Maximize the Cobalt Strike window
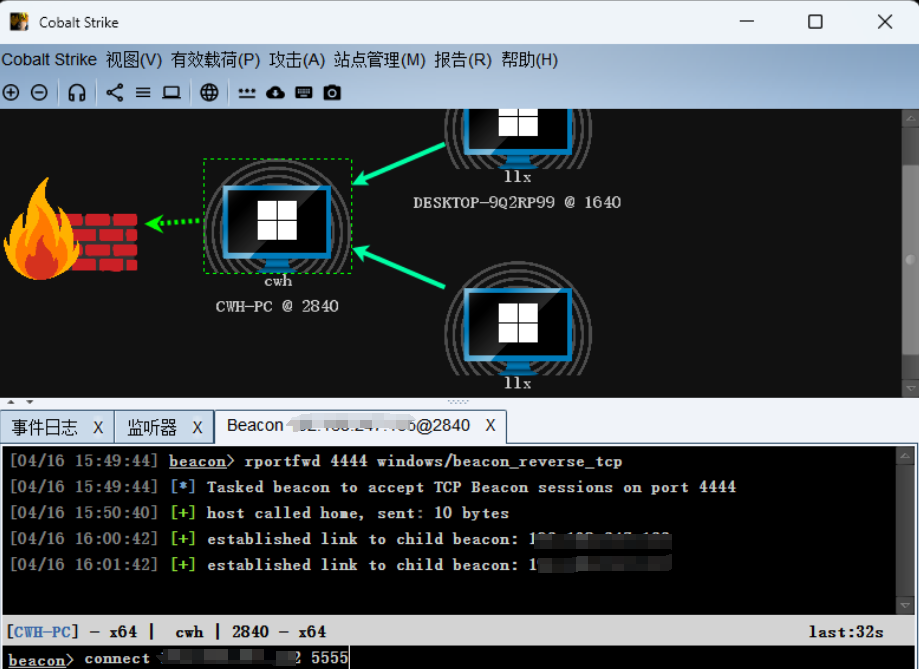919x669 pixels. coord(815,22)
